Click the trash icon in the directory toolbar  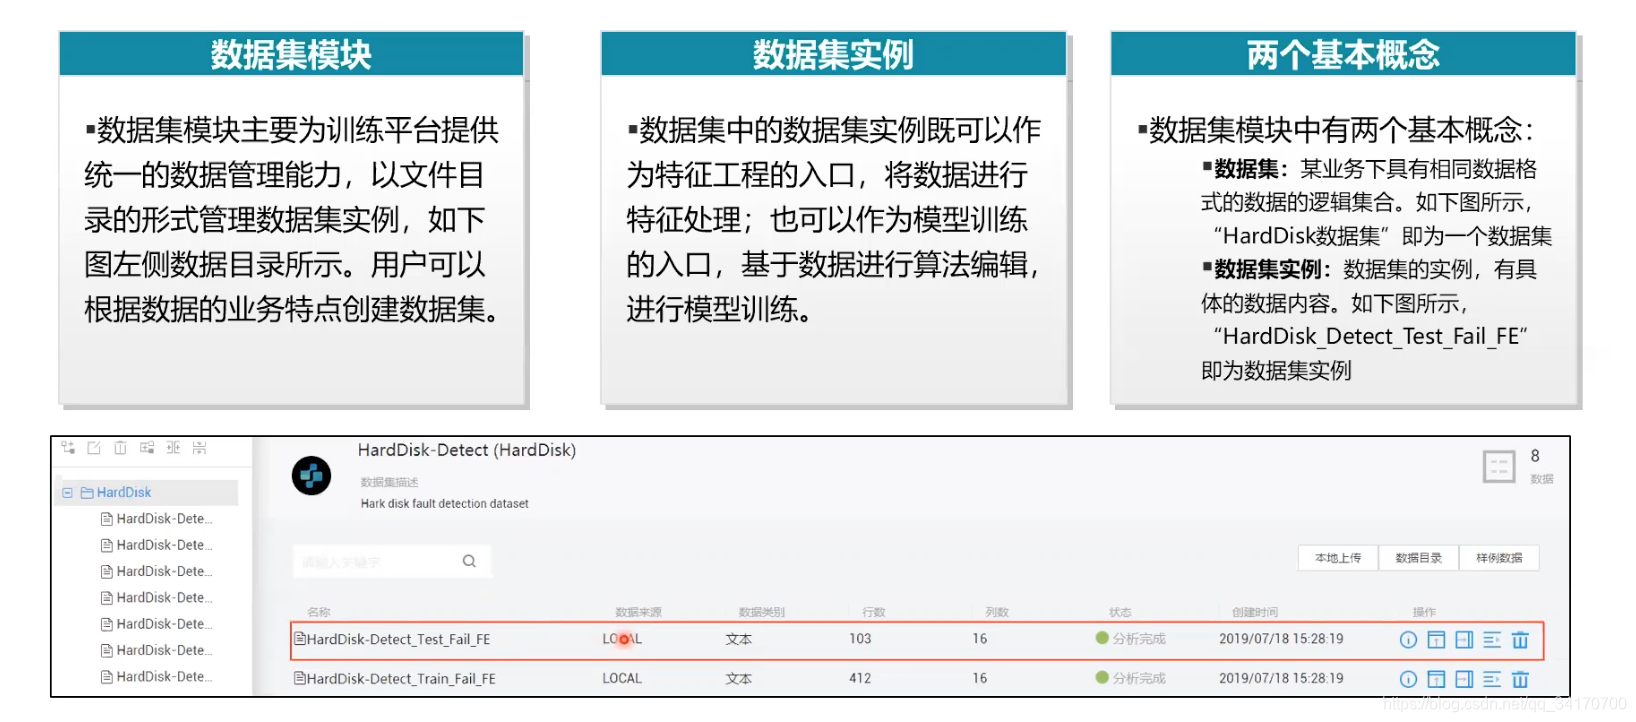tap(120, 448)
